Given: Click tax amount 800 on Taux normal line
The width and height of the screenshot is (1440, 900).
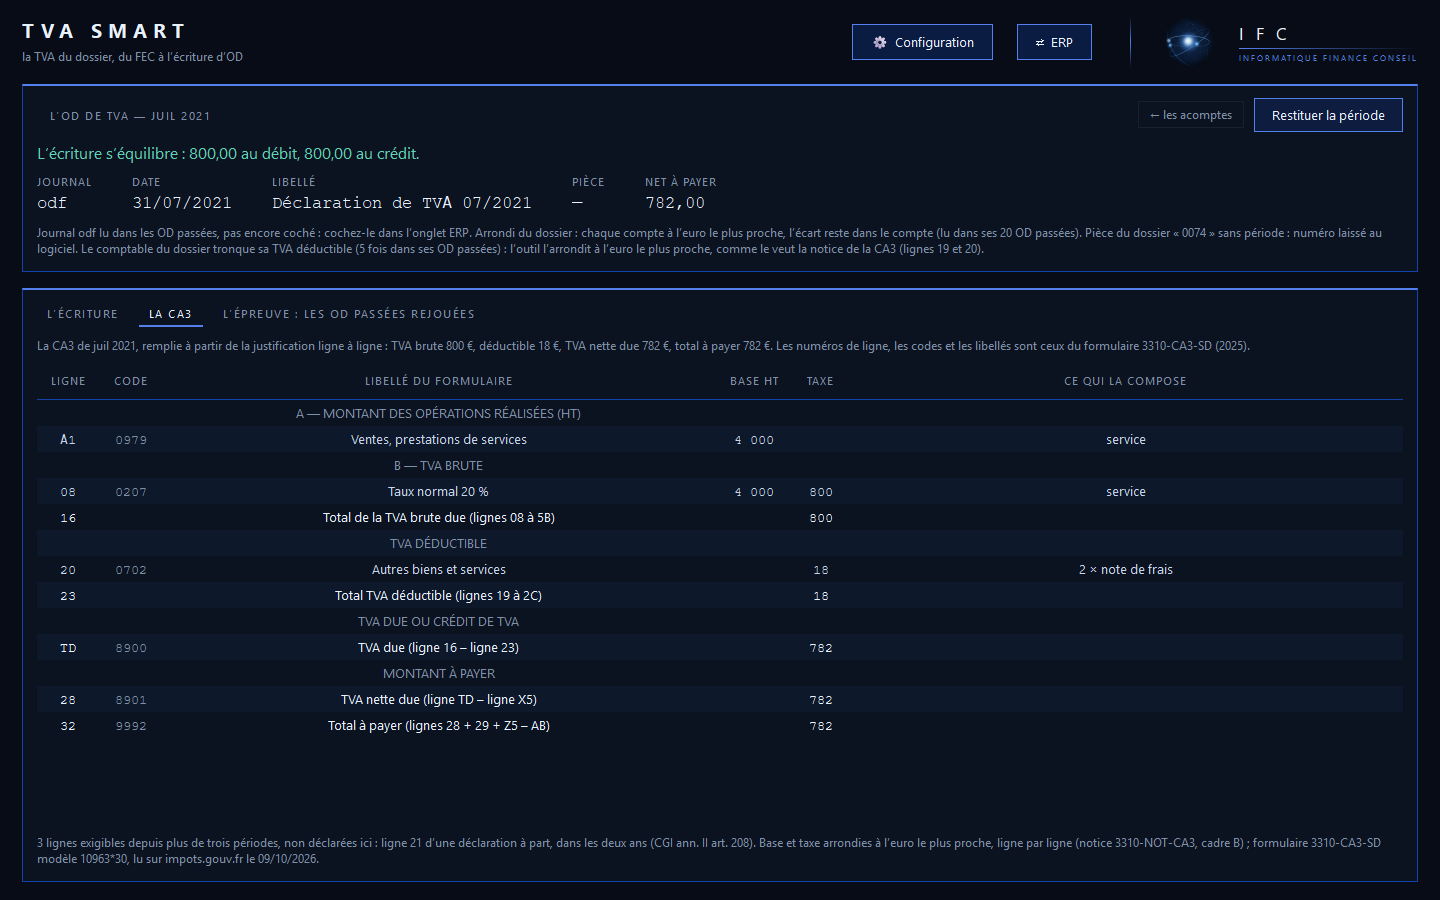Looking at the screenshot, I should [x=821, y=492].
